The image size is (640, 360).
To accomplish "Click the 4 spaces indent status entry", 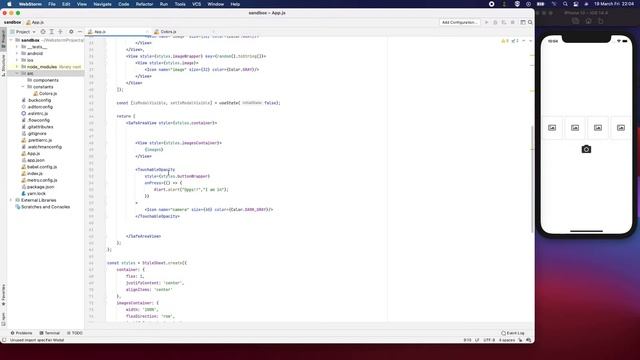I will (507, 340).
